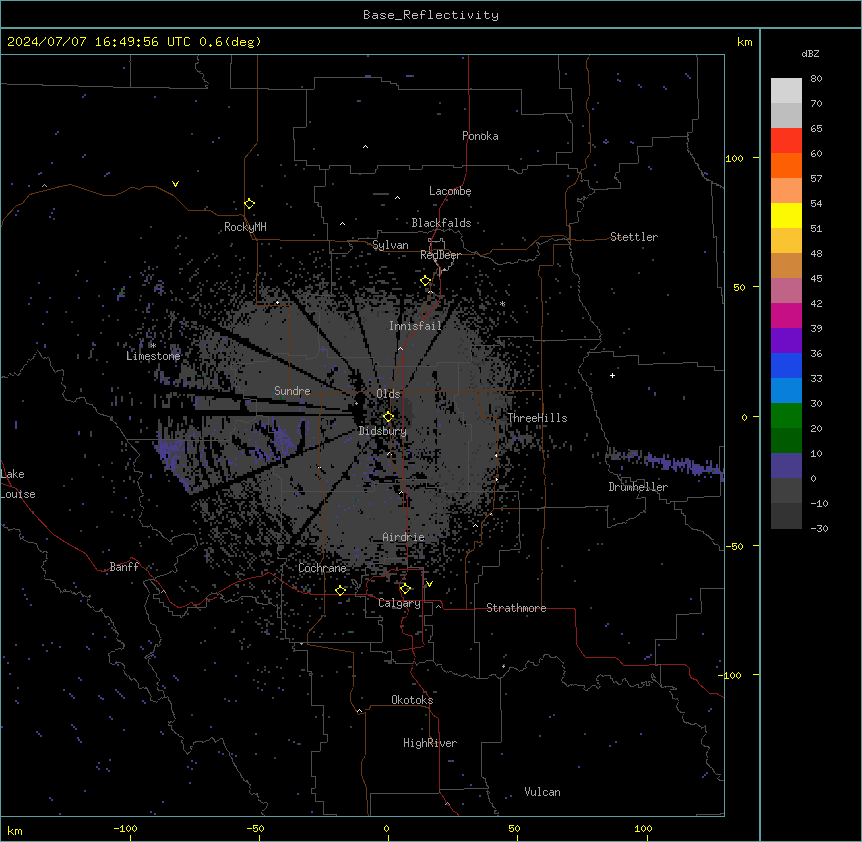This screenshot has height=842, width=862.
Task: Click the yellow V marker east of Calgary
Action: coord(429,584)
